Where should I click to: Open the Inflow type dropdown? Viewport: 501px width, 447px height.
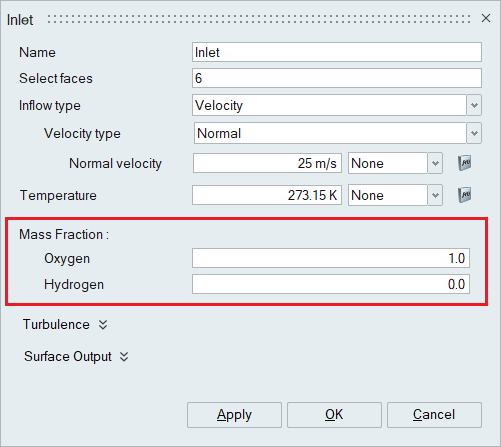474,105
